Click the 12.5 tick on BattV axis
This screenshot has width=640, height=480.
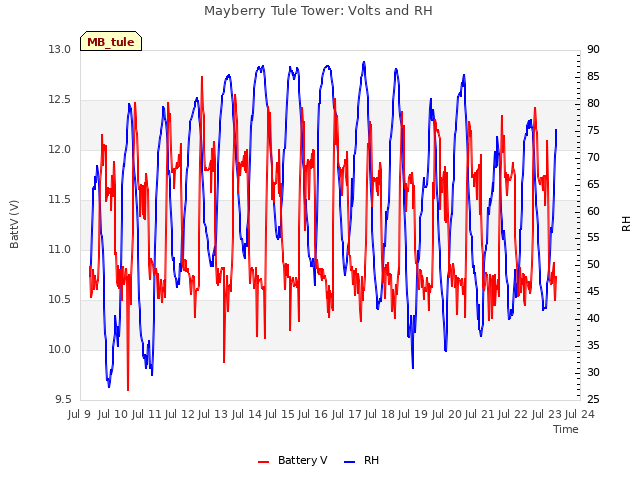coord(60,100)
